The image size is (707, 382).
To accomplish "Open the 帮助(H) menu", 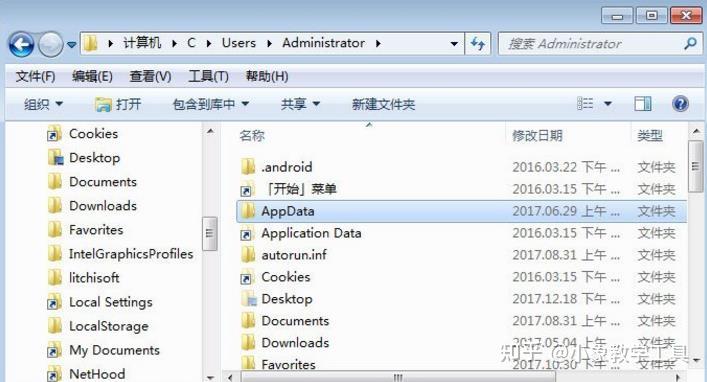I will pos(266,76).
